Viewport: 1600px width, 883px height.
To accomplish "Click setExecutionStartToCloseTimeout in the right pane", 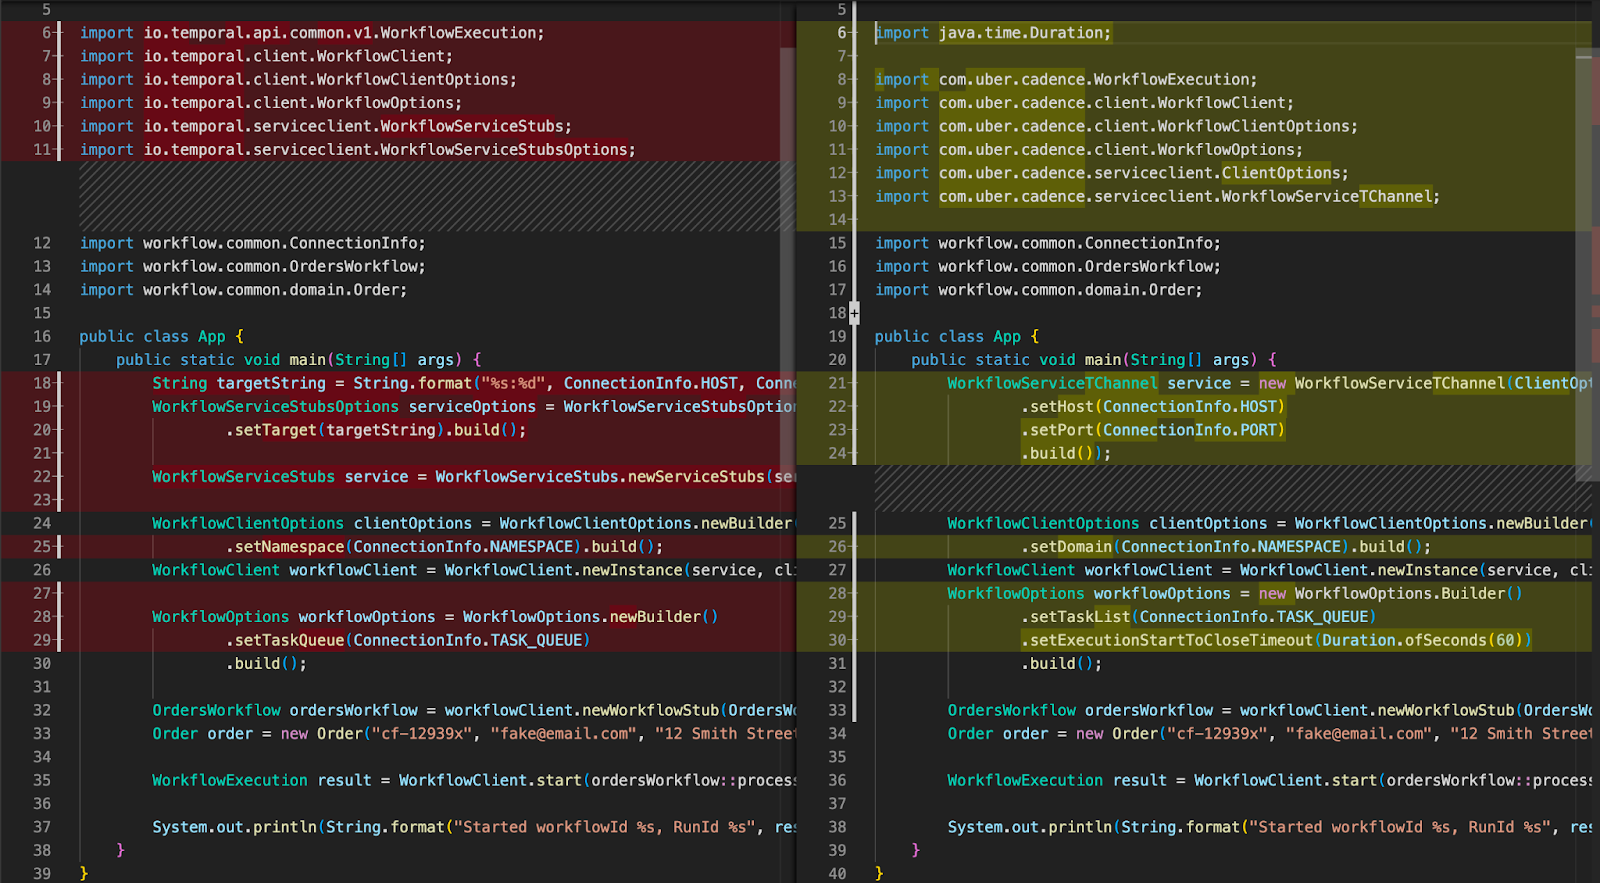I will (x=1171, y=640).
